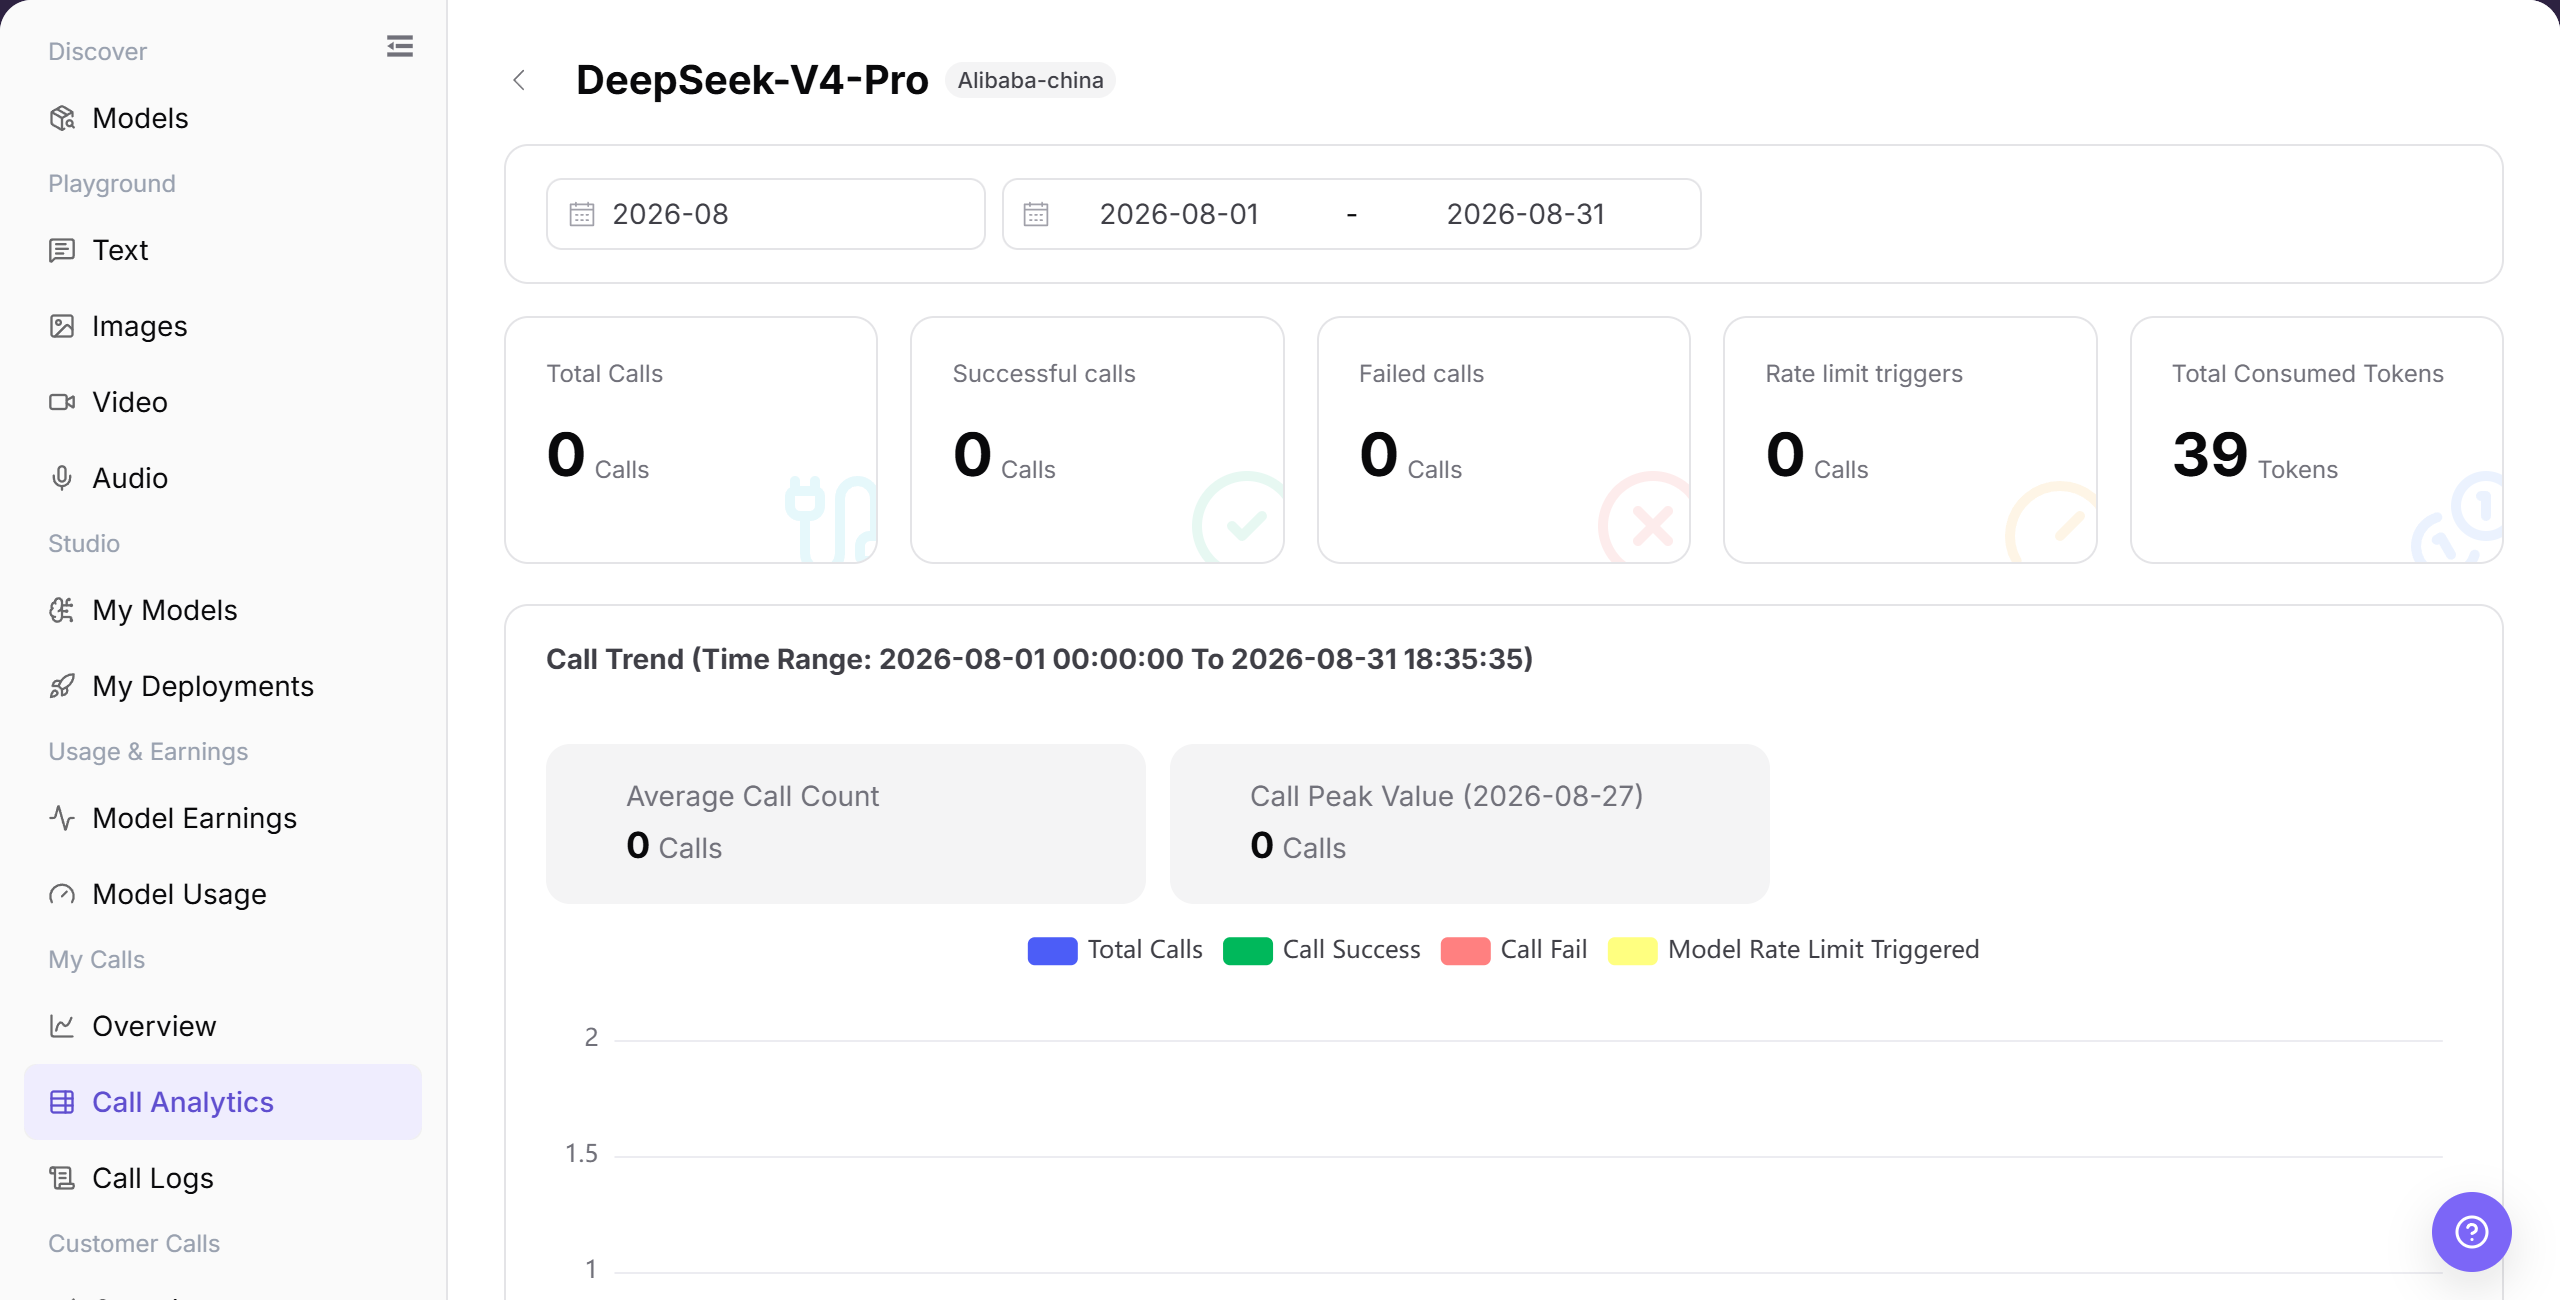
Task: Go to My Models
Action: click(222, 610)
